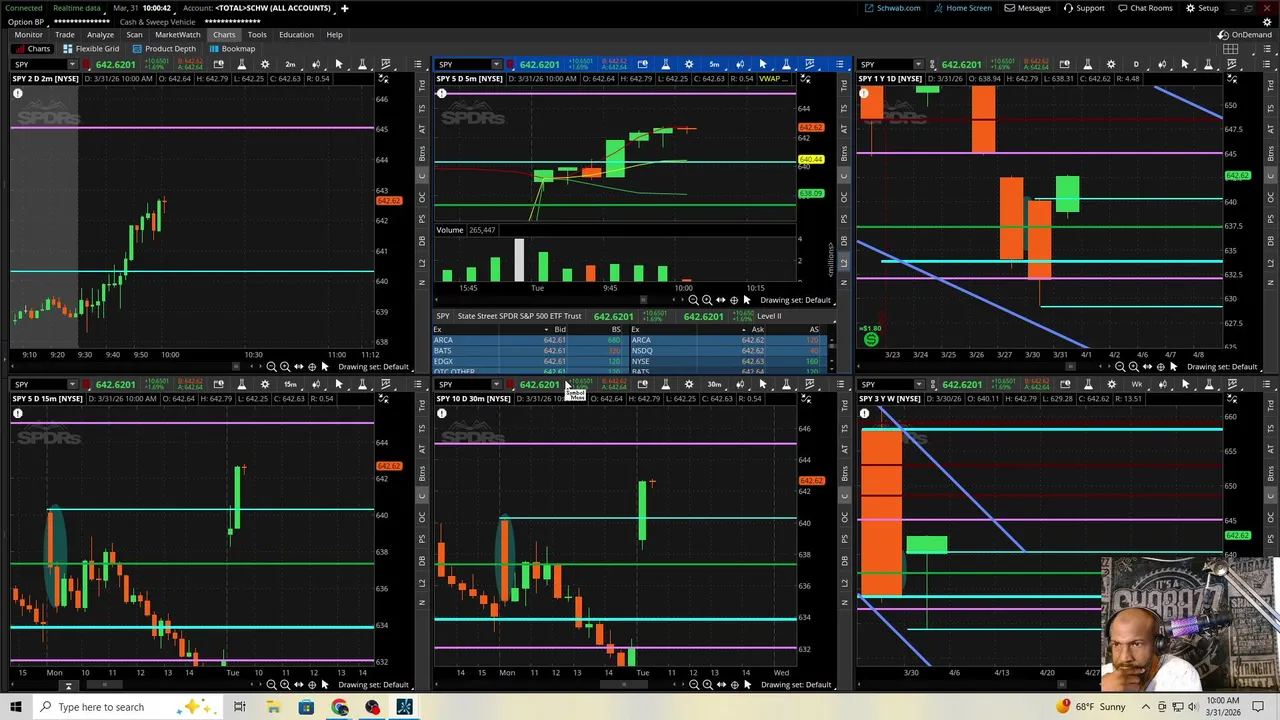Switch to Flexible Grid sub-tab
The width and height of the screenshot is (1280, 720).
(90, 48)
